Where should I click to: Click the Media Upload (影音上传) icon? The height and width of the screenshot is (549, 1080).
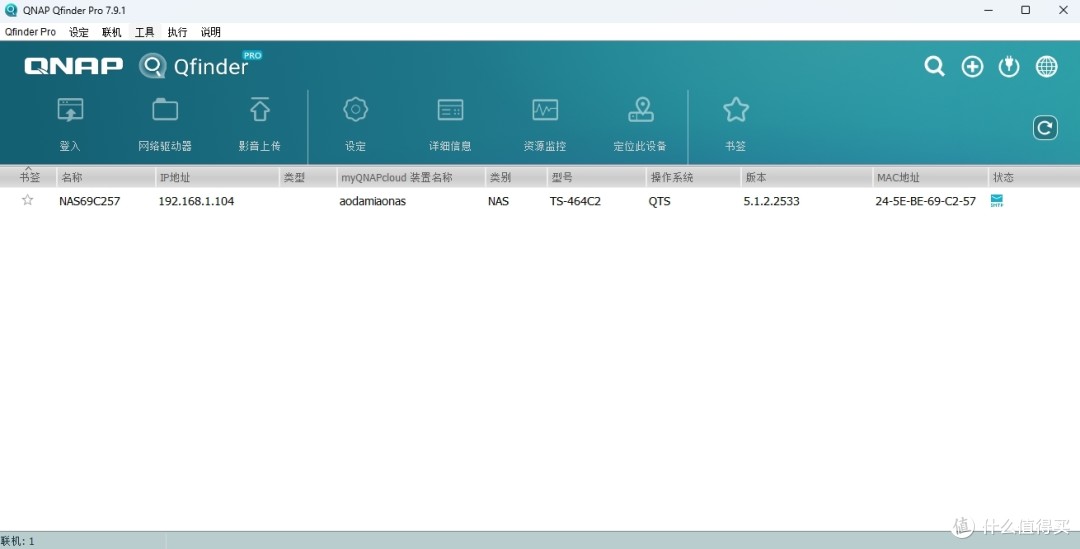tap(260, 110)
